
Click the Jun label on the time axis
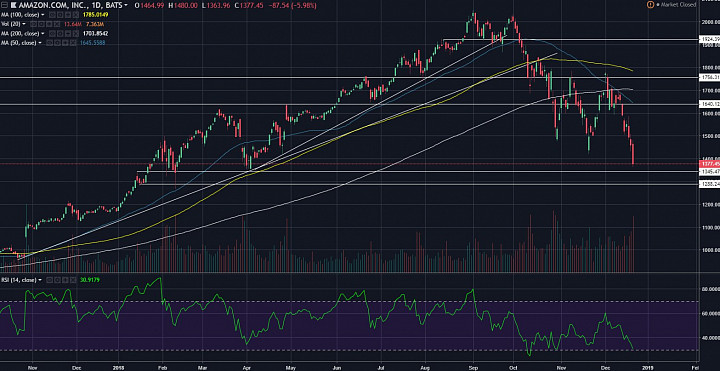tap(337, 367)
